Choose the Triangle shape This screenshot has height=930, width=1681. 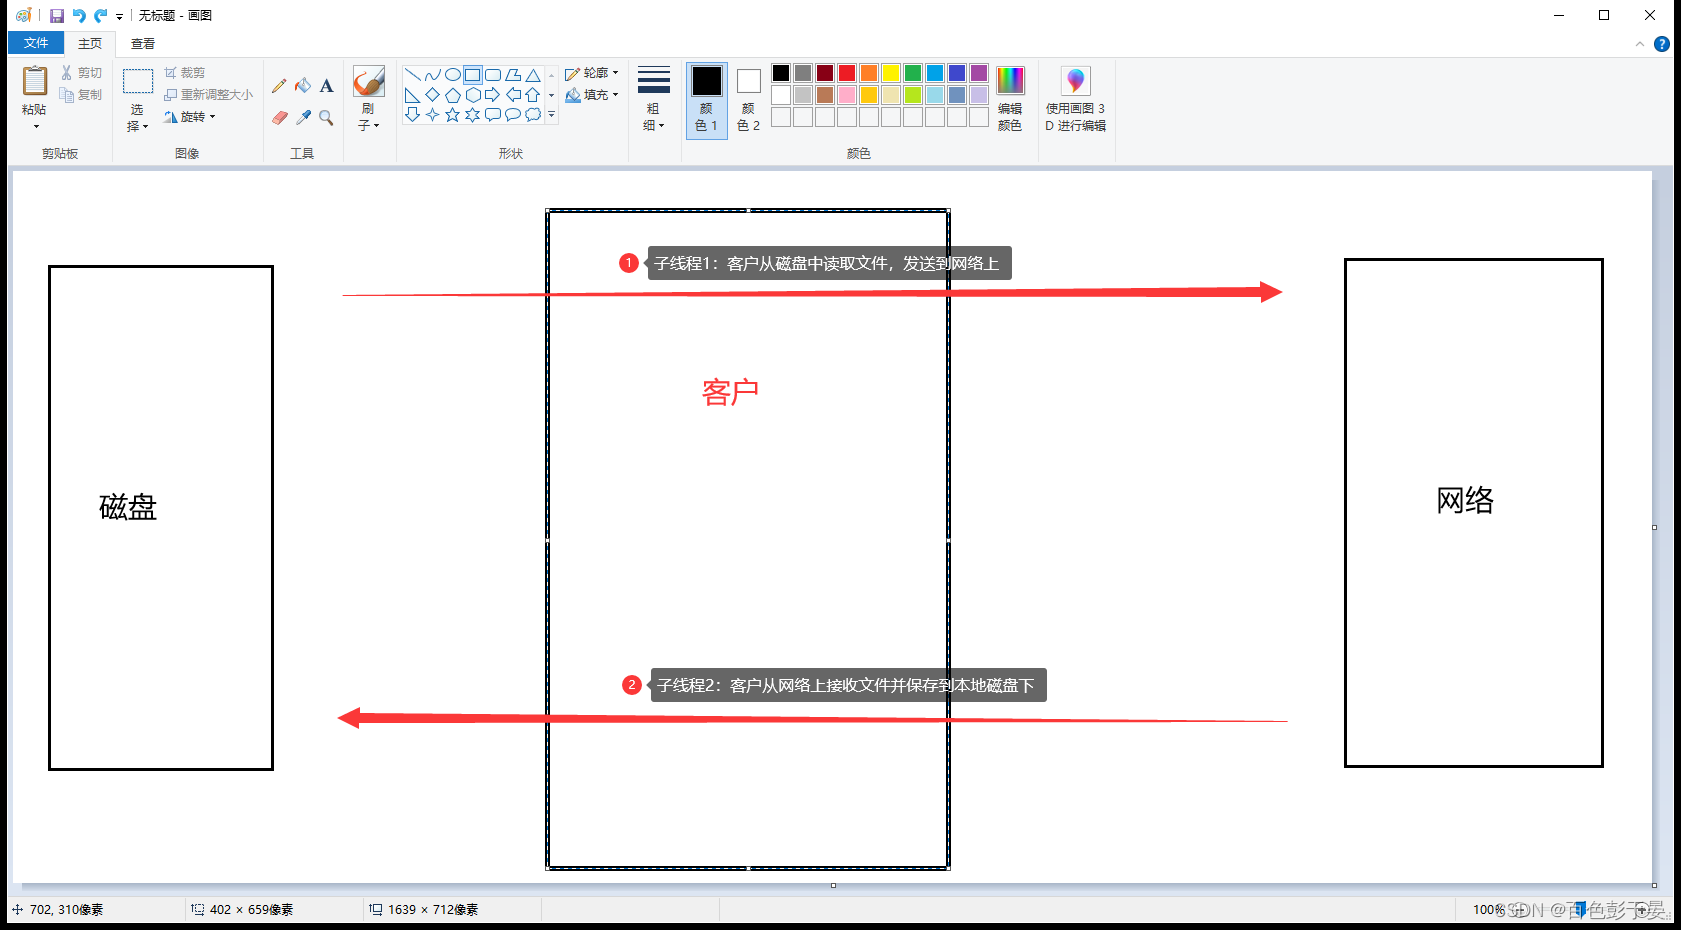[x=533, y=75]
